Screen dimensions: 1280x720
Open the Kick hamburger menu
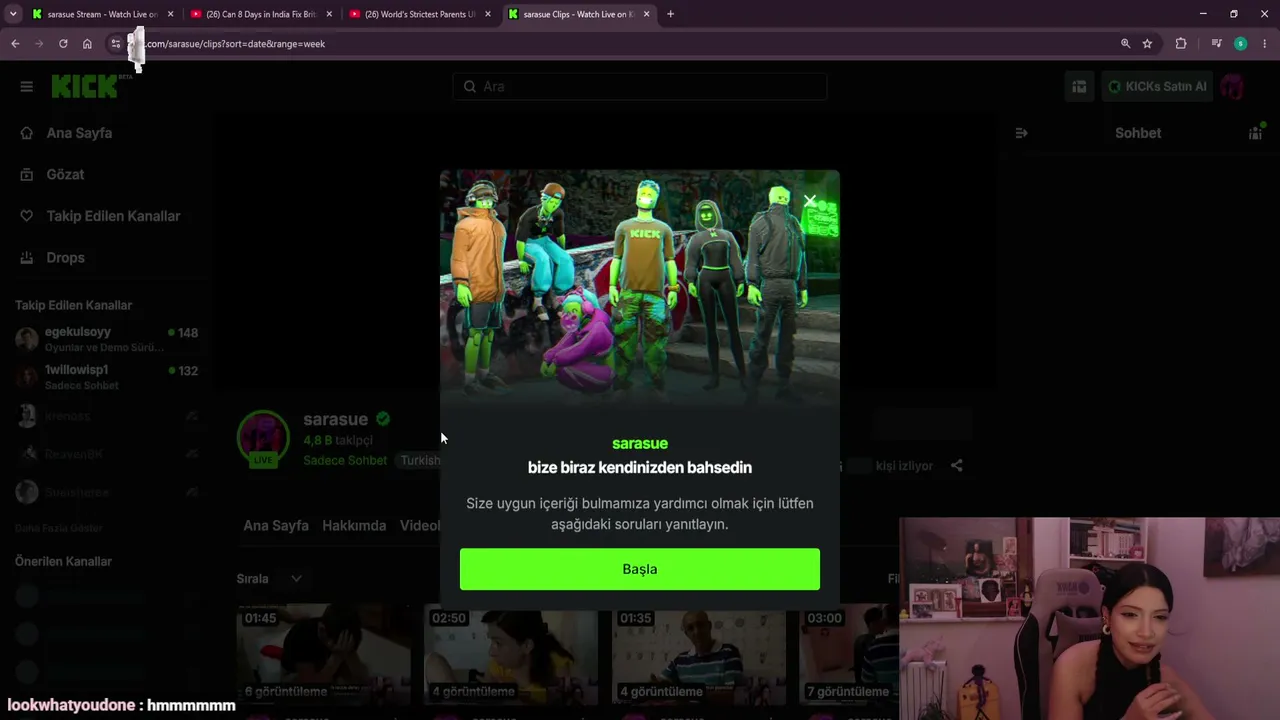pos(27,87)
